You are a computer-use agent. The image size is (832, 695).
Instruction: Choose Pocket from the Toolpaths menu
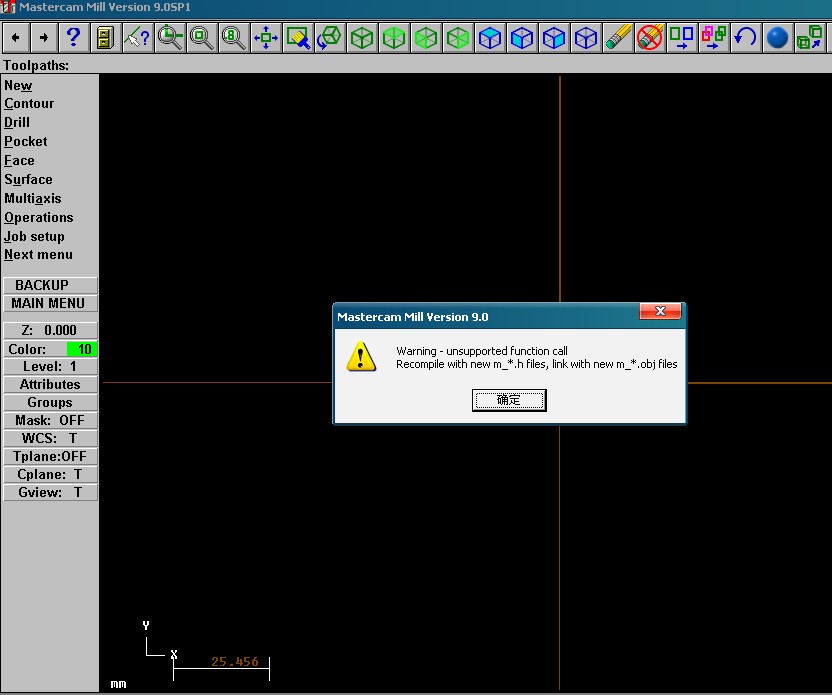[25, 142]
